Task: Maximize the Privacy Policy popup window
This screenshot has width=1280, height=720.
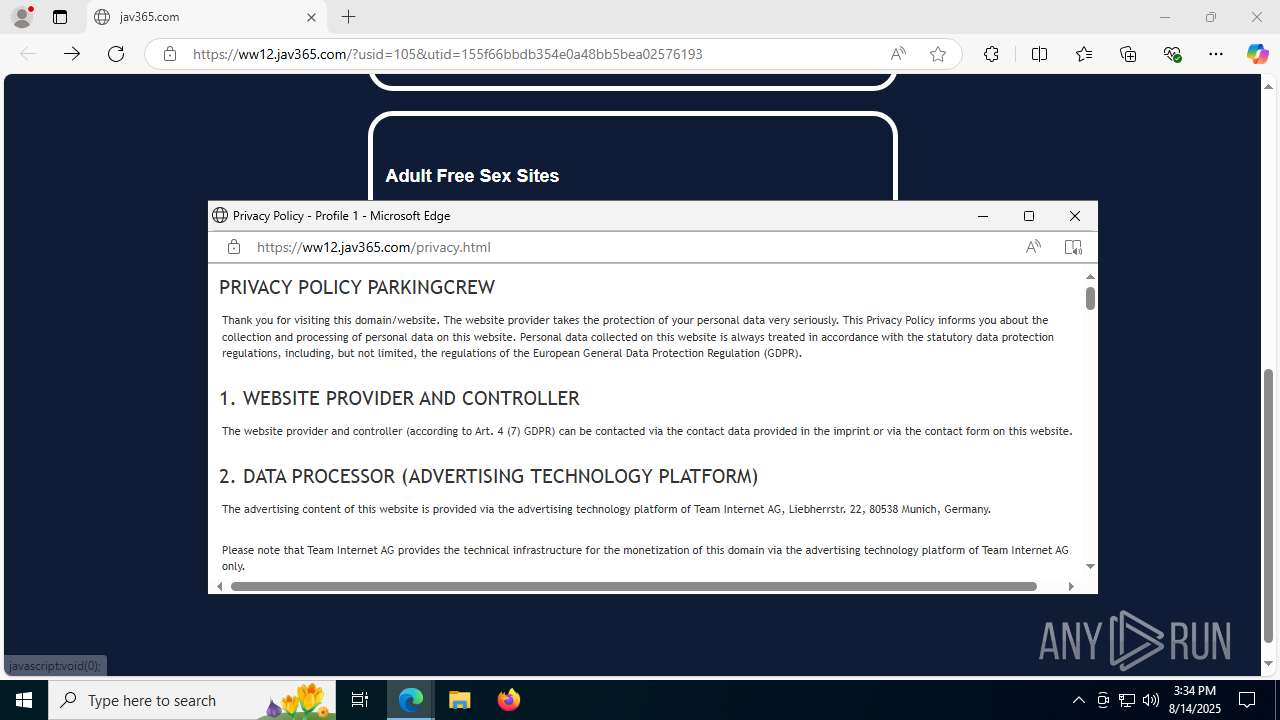Action: pyautogui.click(x=1028, y=216)
